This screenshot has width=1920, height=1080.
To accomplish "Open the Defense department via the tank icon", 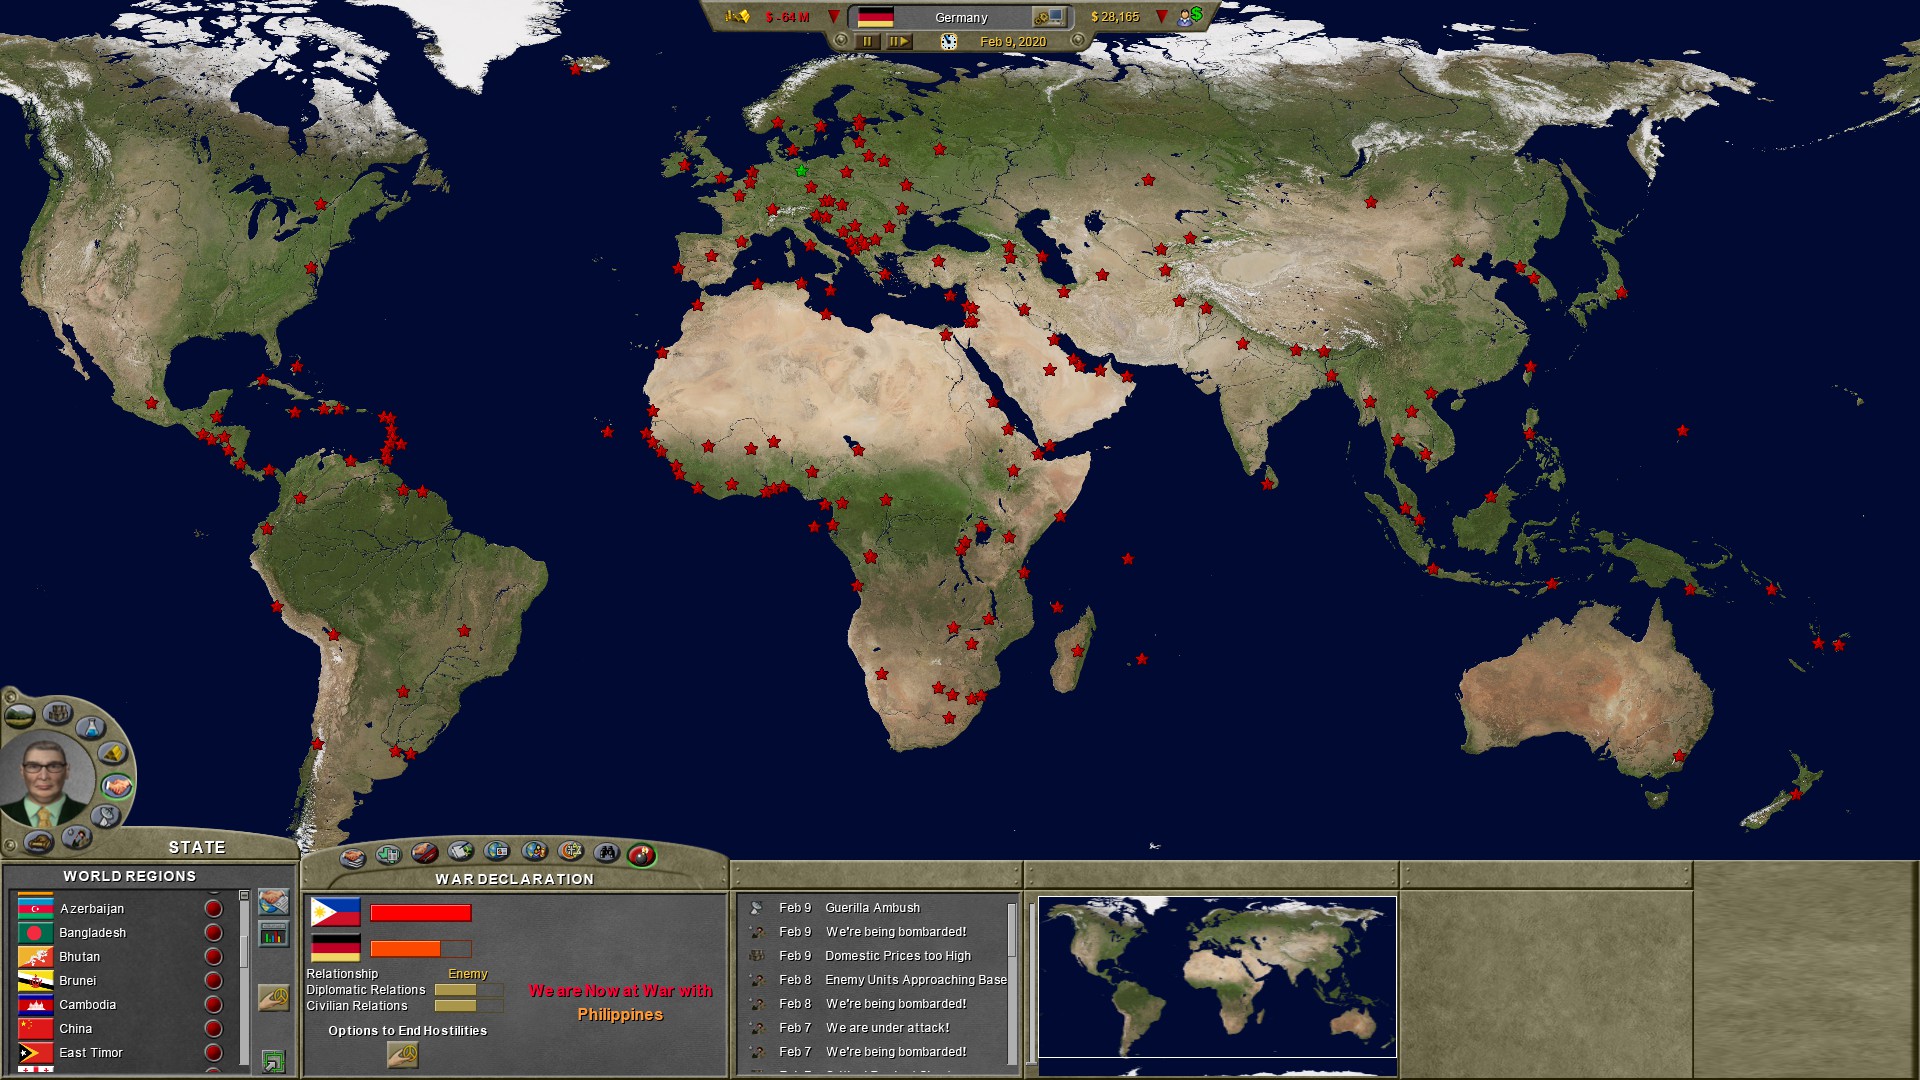I will 38,843.
